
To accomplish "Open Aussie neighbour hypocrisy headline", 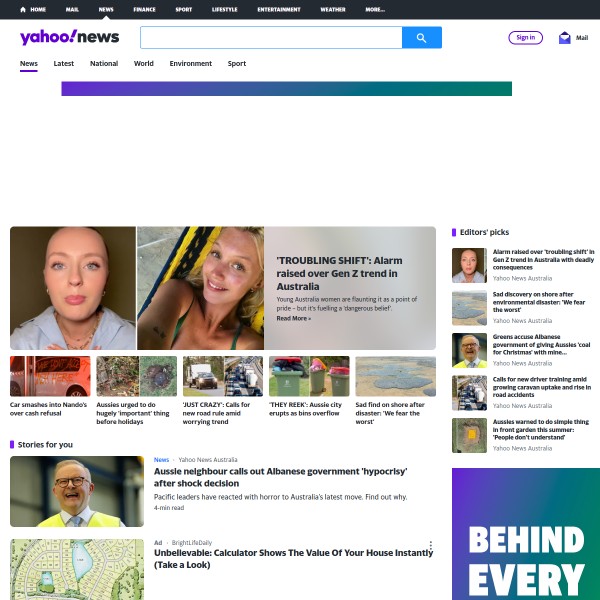I will (280, 477).
